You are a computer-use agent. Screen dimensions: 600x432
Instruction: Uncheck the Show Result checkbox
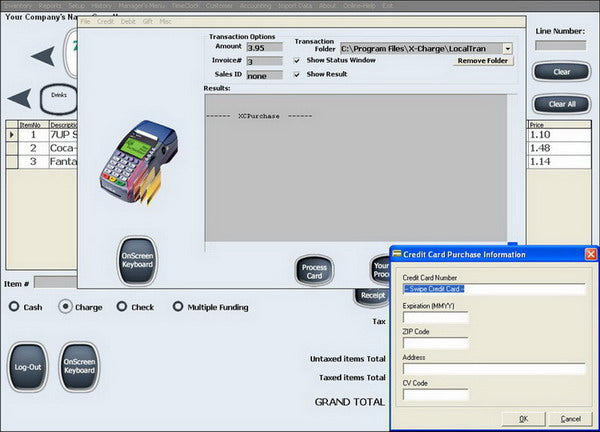pos(297,75)
